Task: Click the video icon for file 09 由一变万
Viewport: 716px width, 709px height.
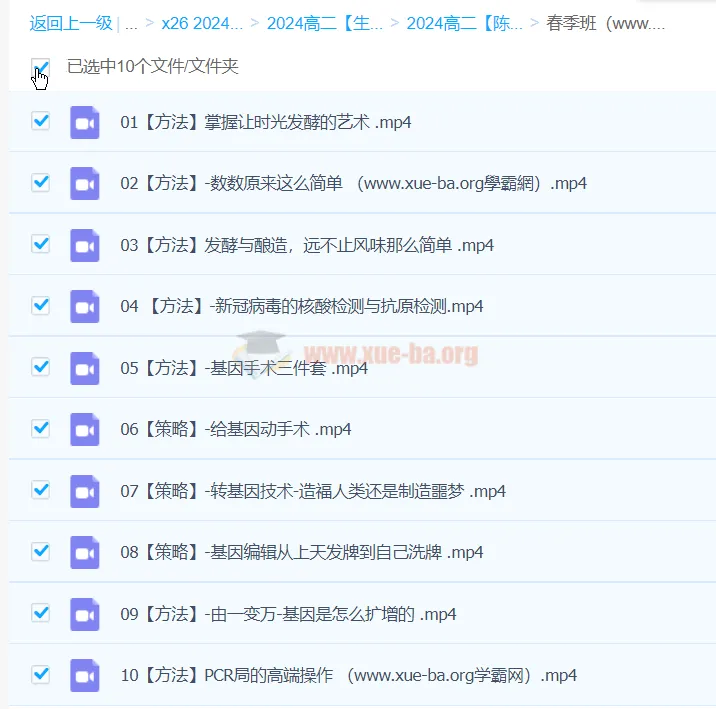Action: [85, 614]
